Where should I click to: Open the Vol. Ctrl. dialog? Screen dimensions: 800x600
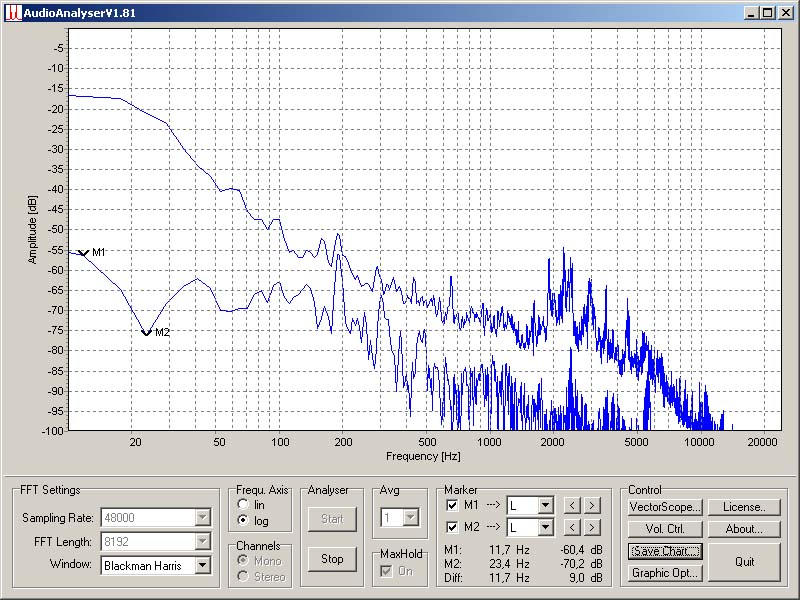click(665, 529)
